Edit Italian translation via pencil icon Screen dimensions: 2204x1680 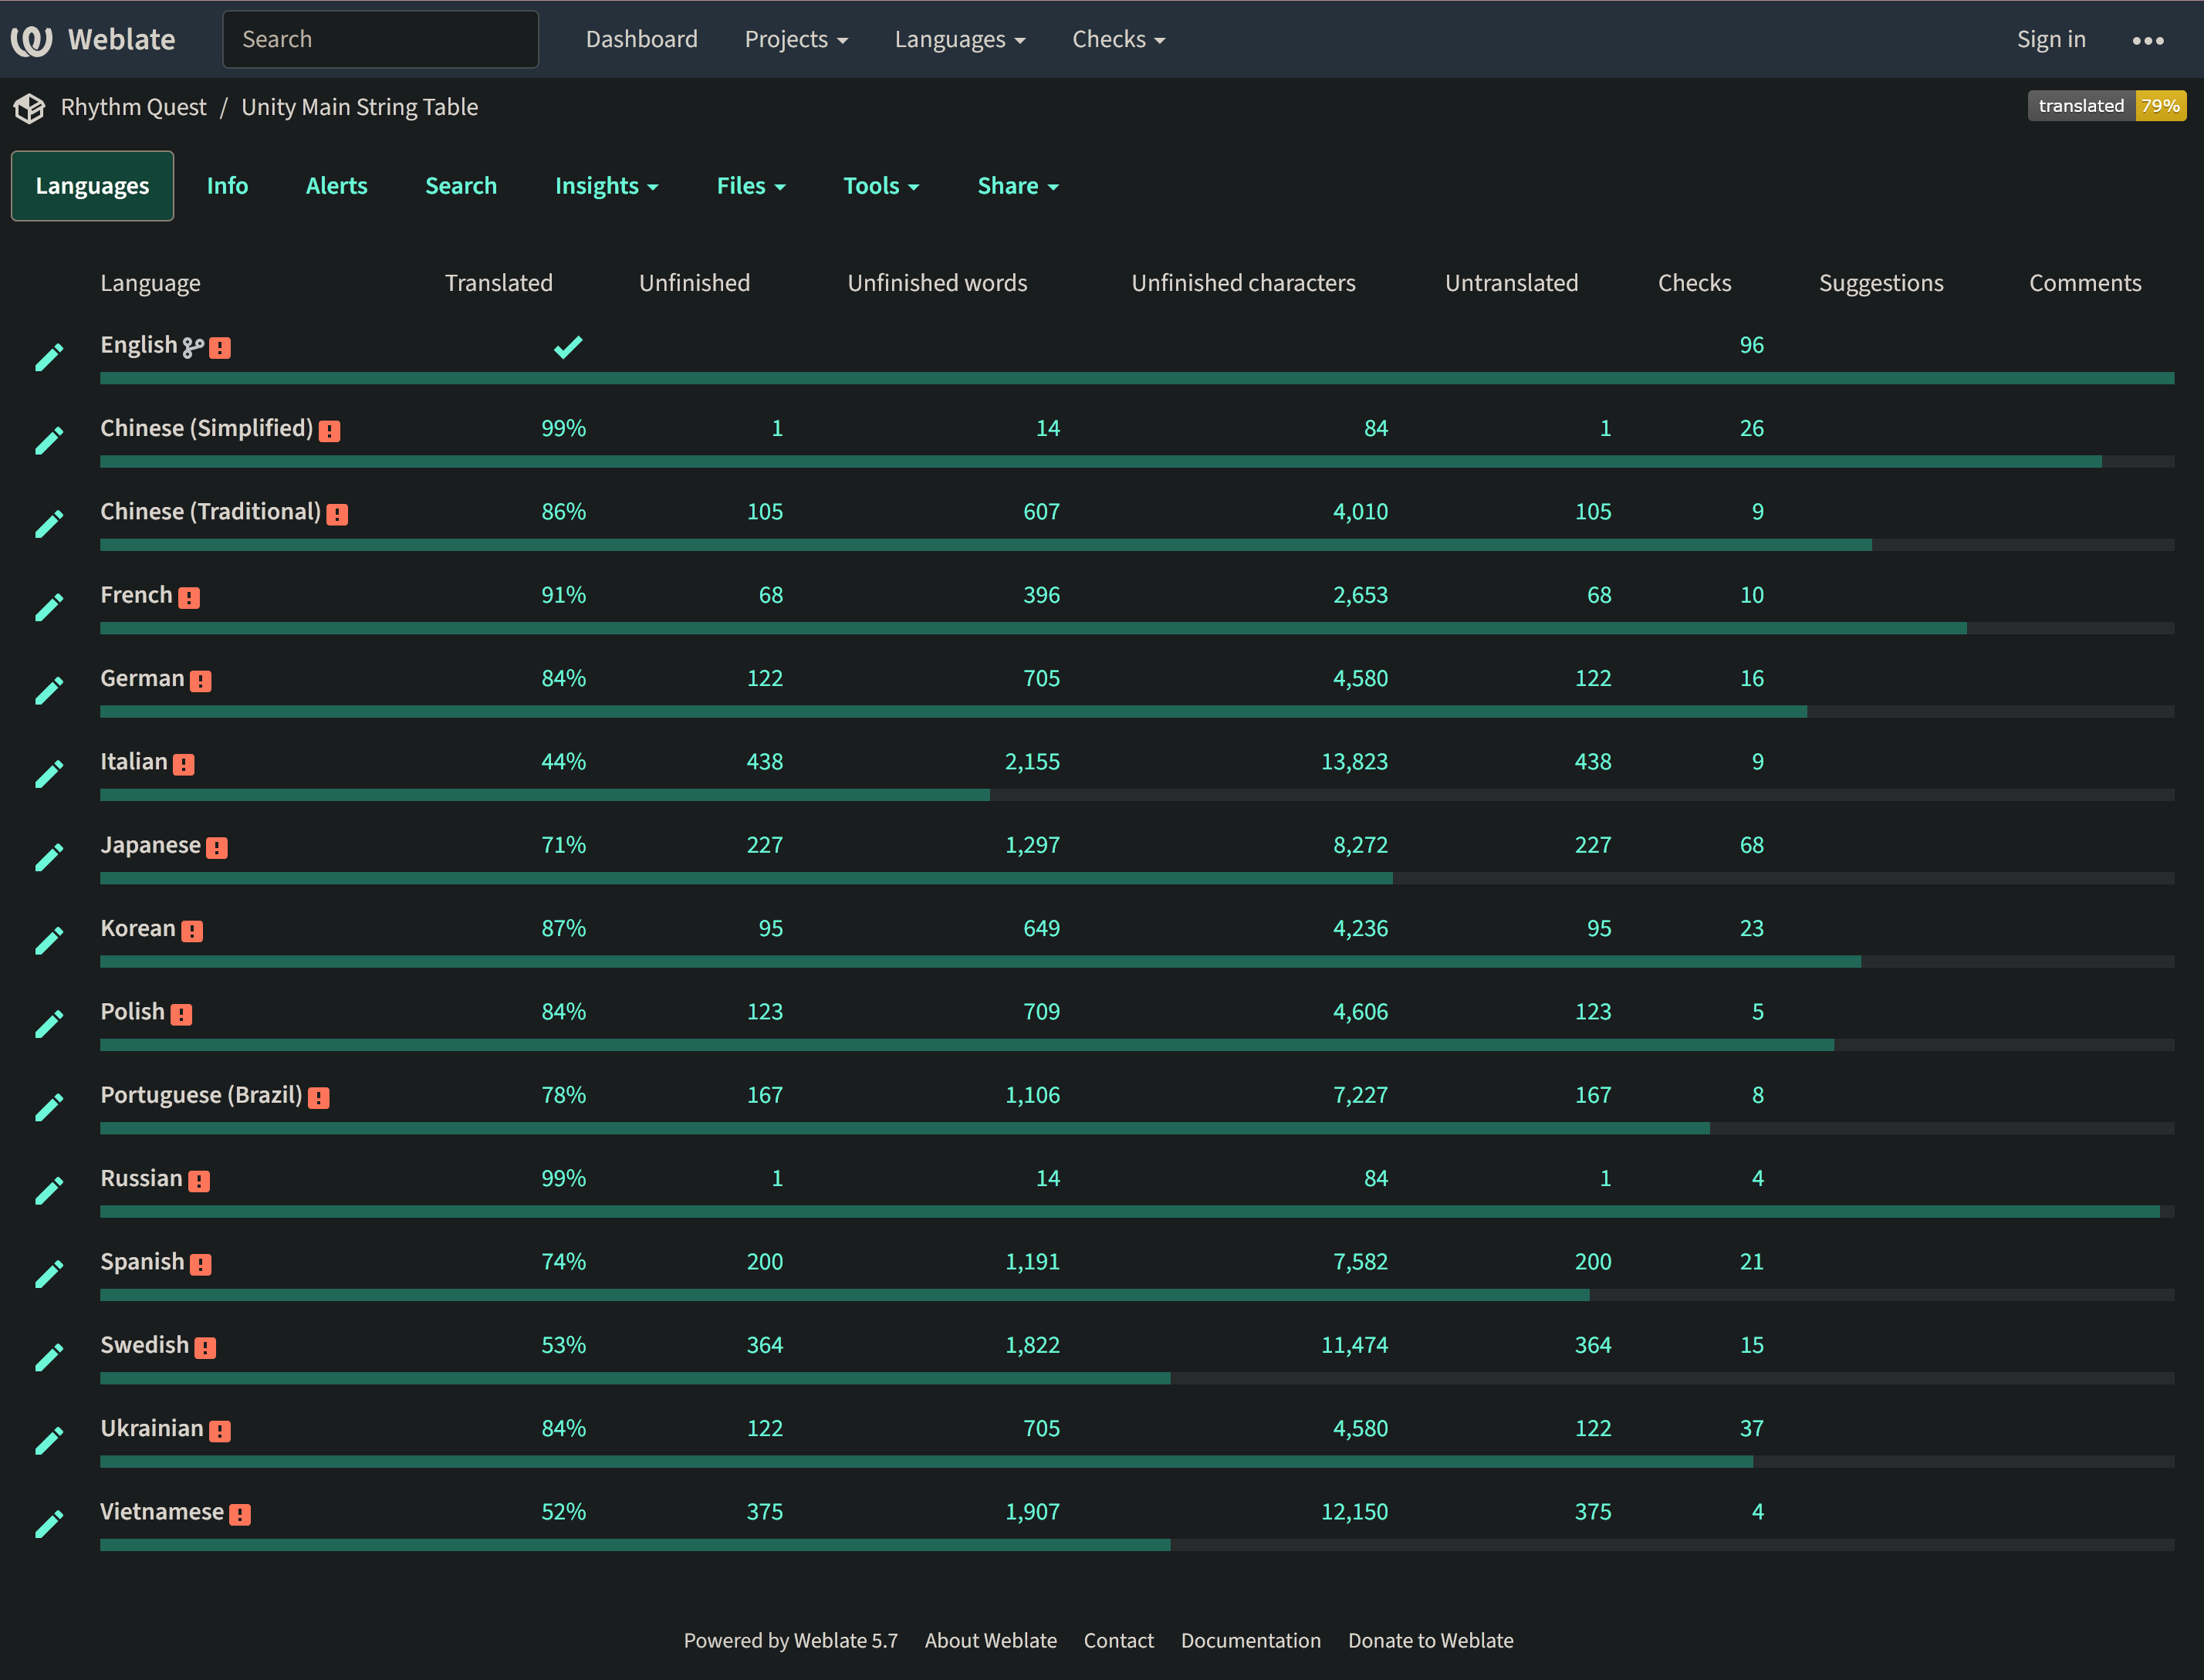(49, 774)
